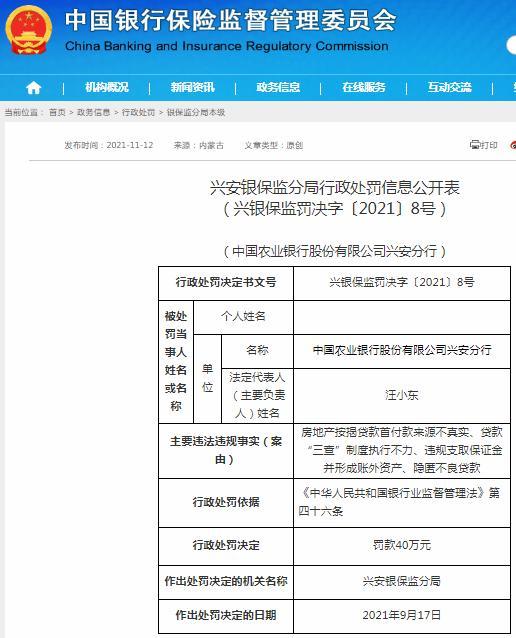Open the 互动交流 menu
This screenshot has height=638, width=516.
tap(449, 87)
